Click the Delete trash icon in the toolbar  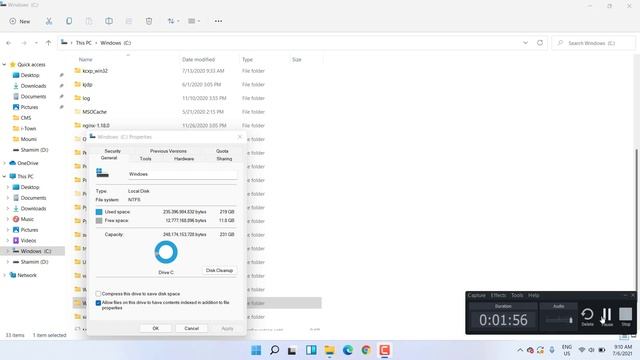(149, 21)
